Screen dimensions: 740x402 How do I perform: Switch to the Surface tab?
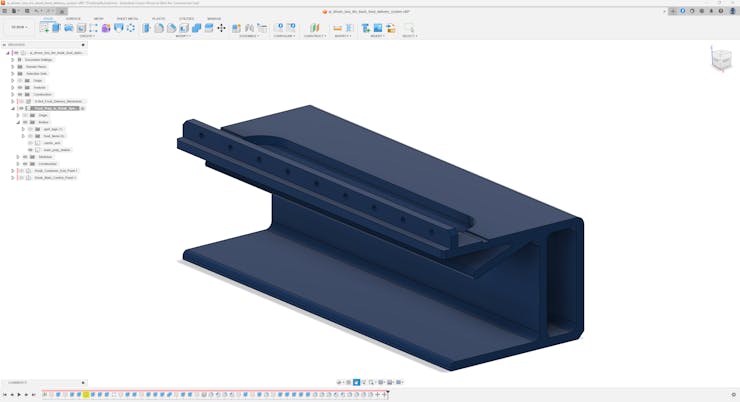(73, 18)
